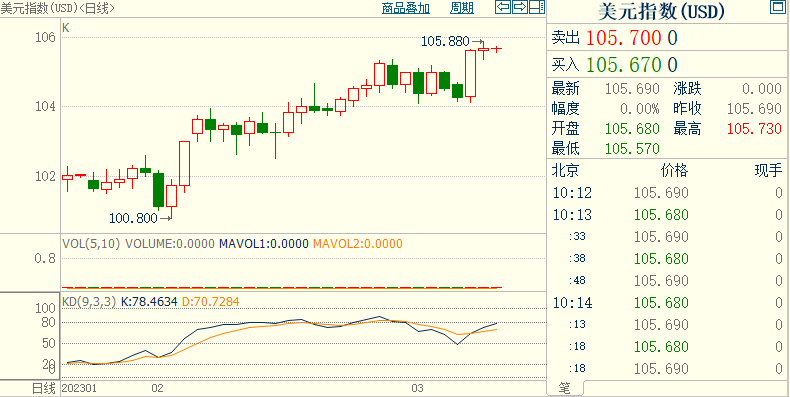Image resolution: width=790 pixels, height=397 pixels.
Task: Click the 03 month marker on time axis
Action: (417, 388)
